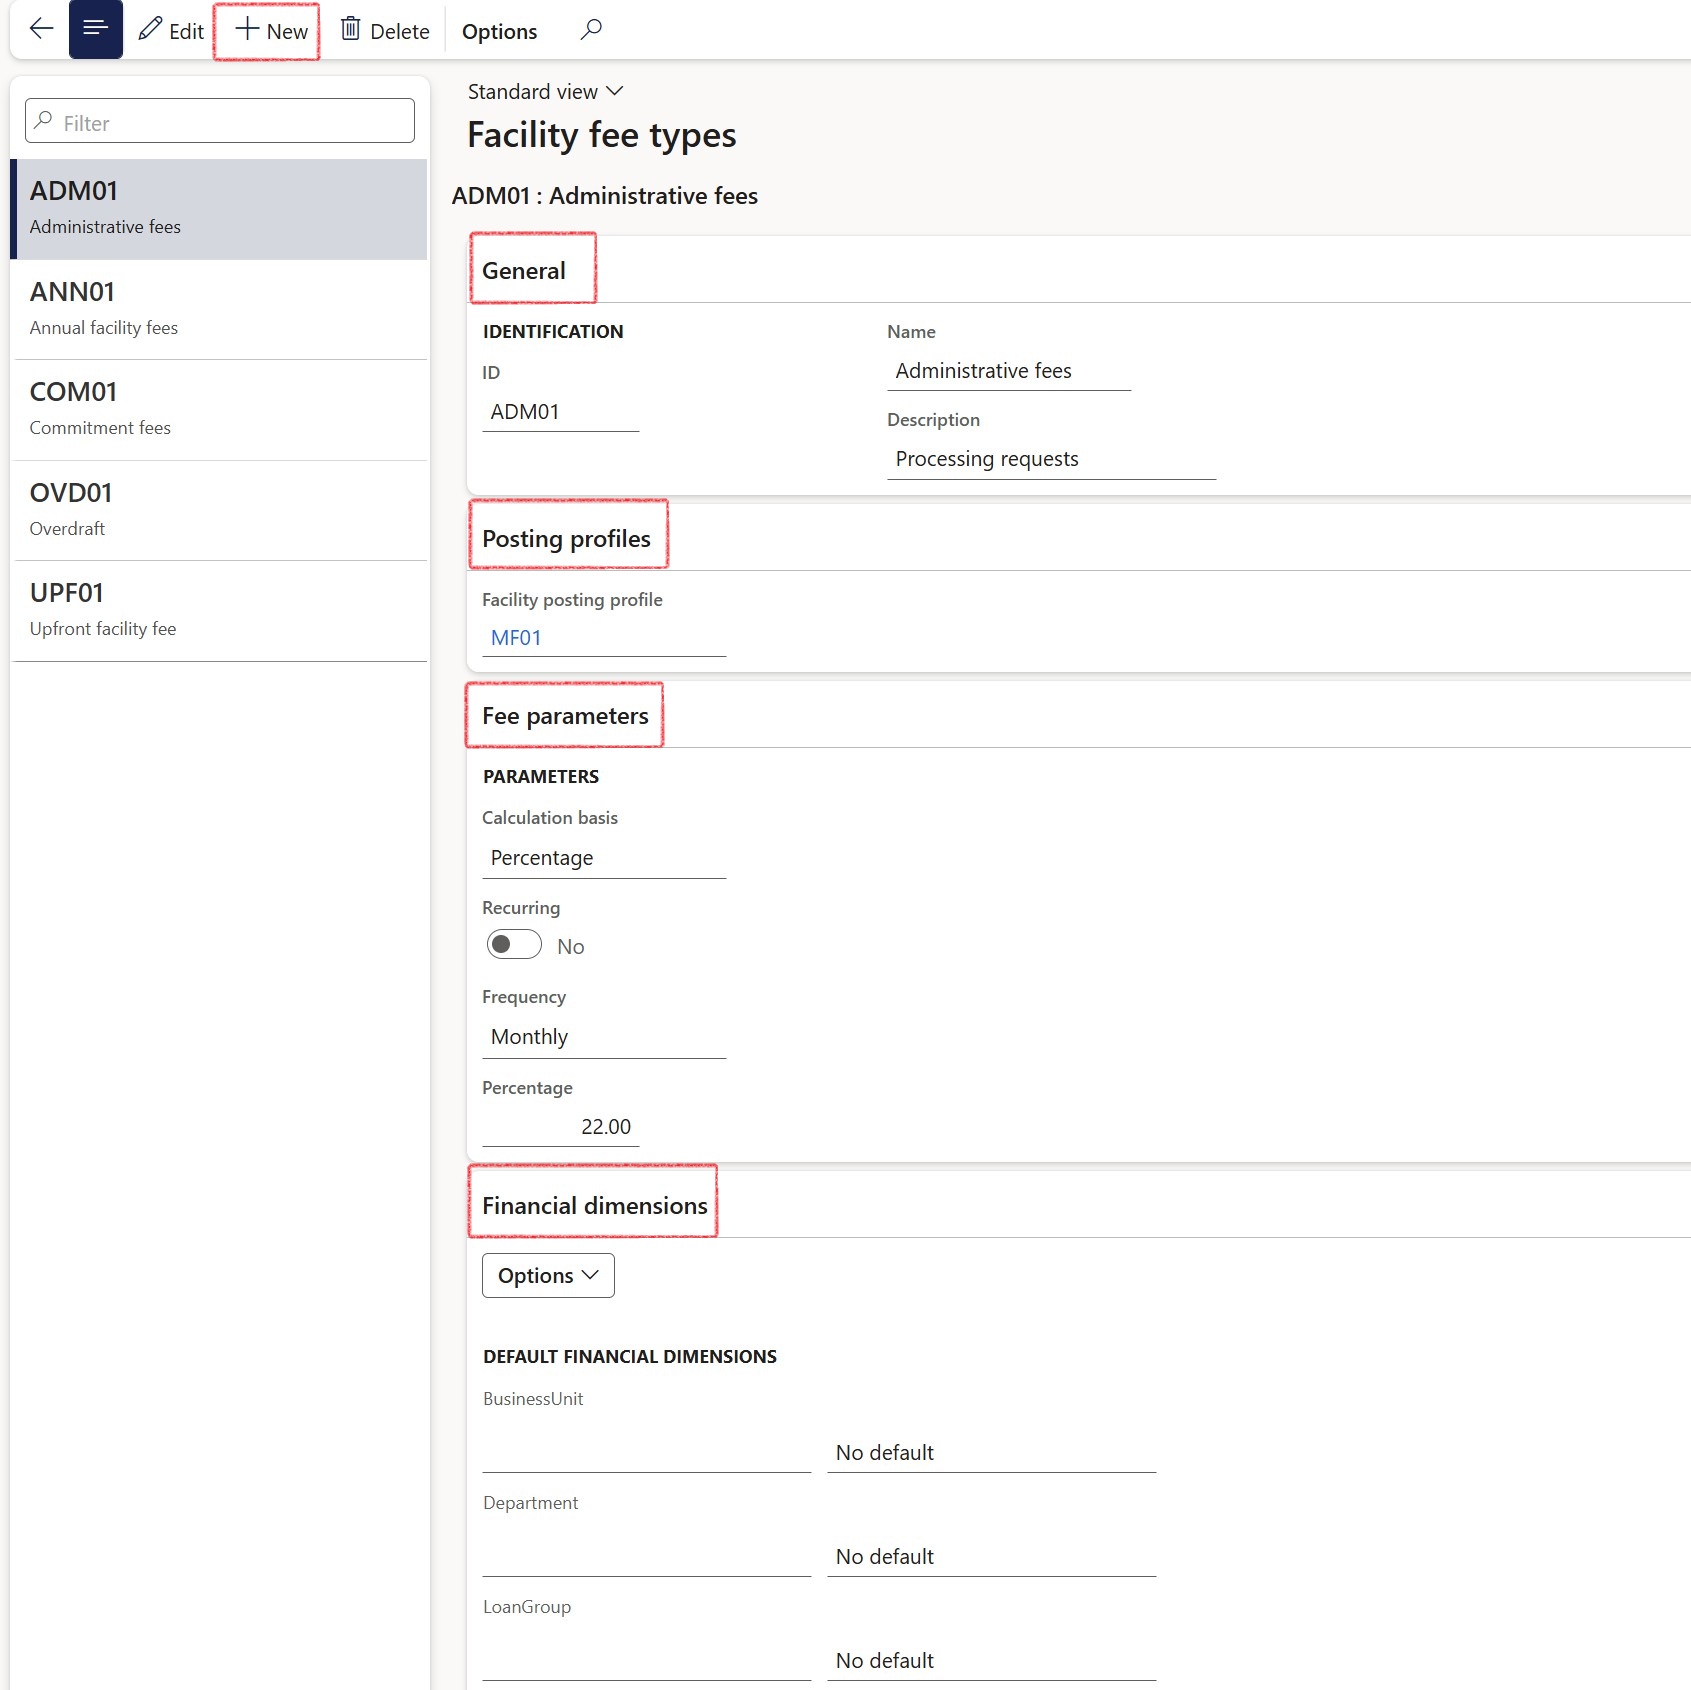Enable the Recurring switch under Parameters
This screenshot has width=1691, height=1690.
(513, 944)
